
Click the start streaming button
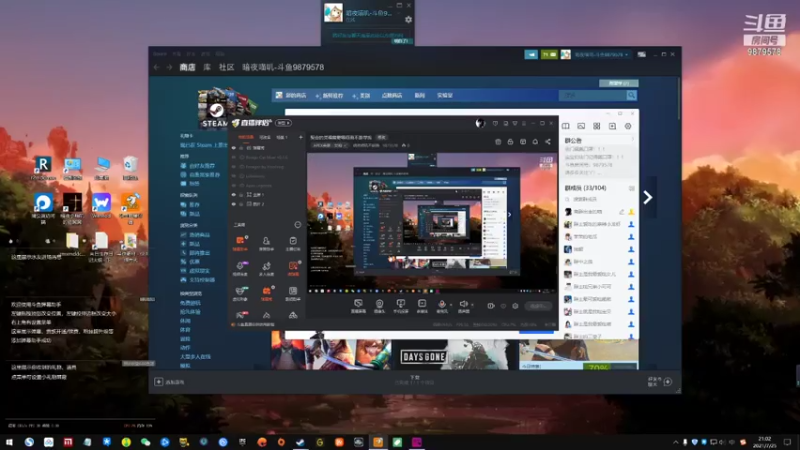click(x=538, y=306)
